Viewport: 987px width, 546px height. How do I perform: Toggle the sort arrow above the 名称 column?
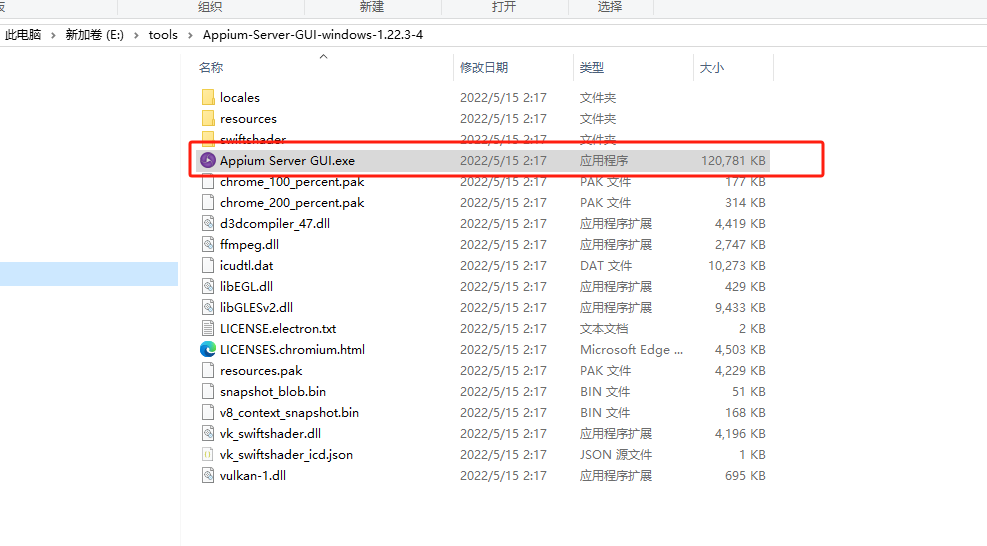click(324, 57)
